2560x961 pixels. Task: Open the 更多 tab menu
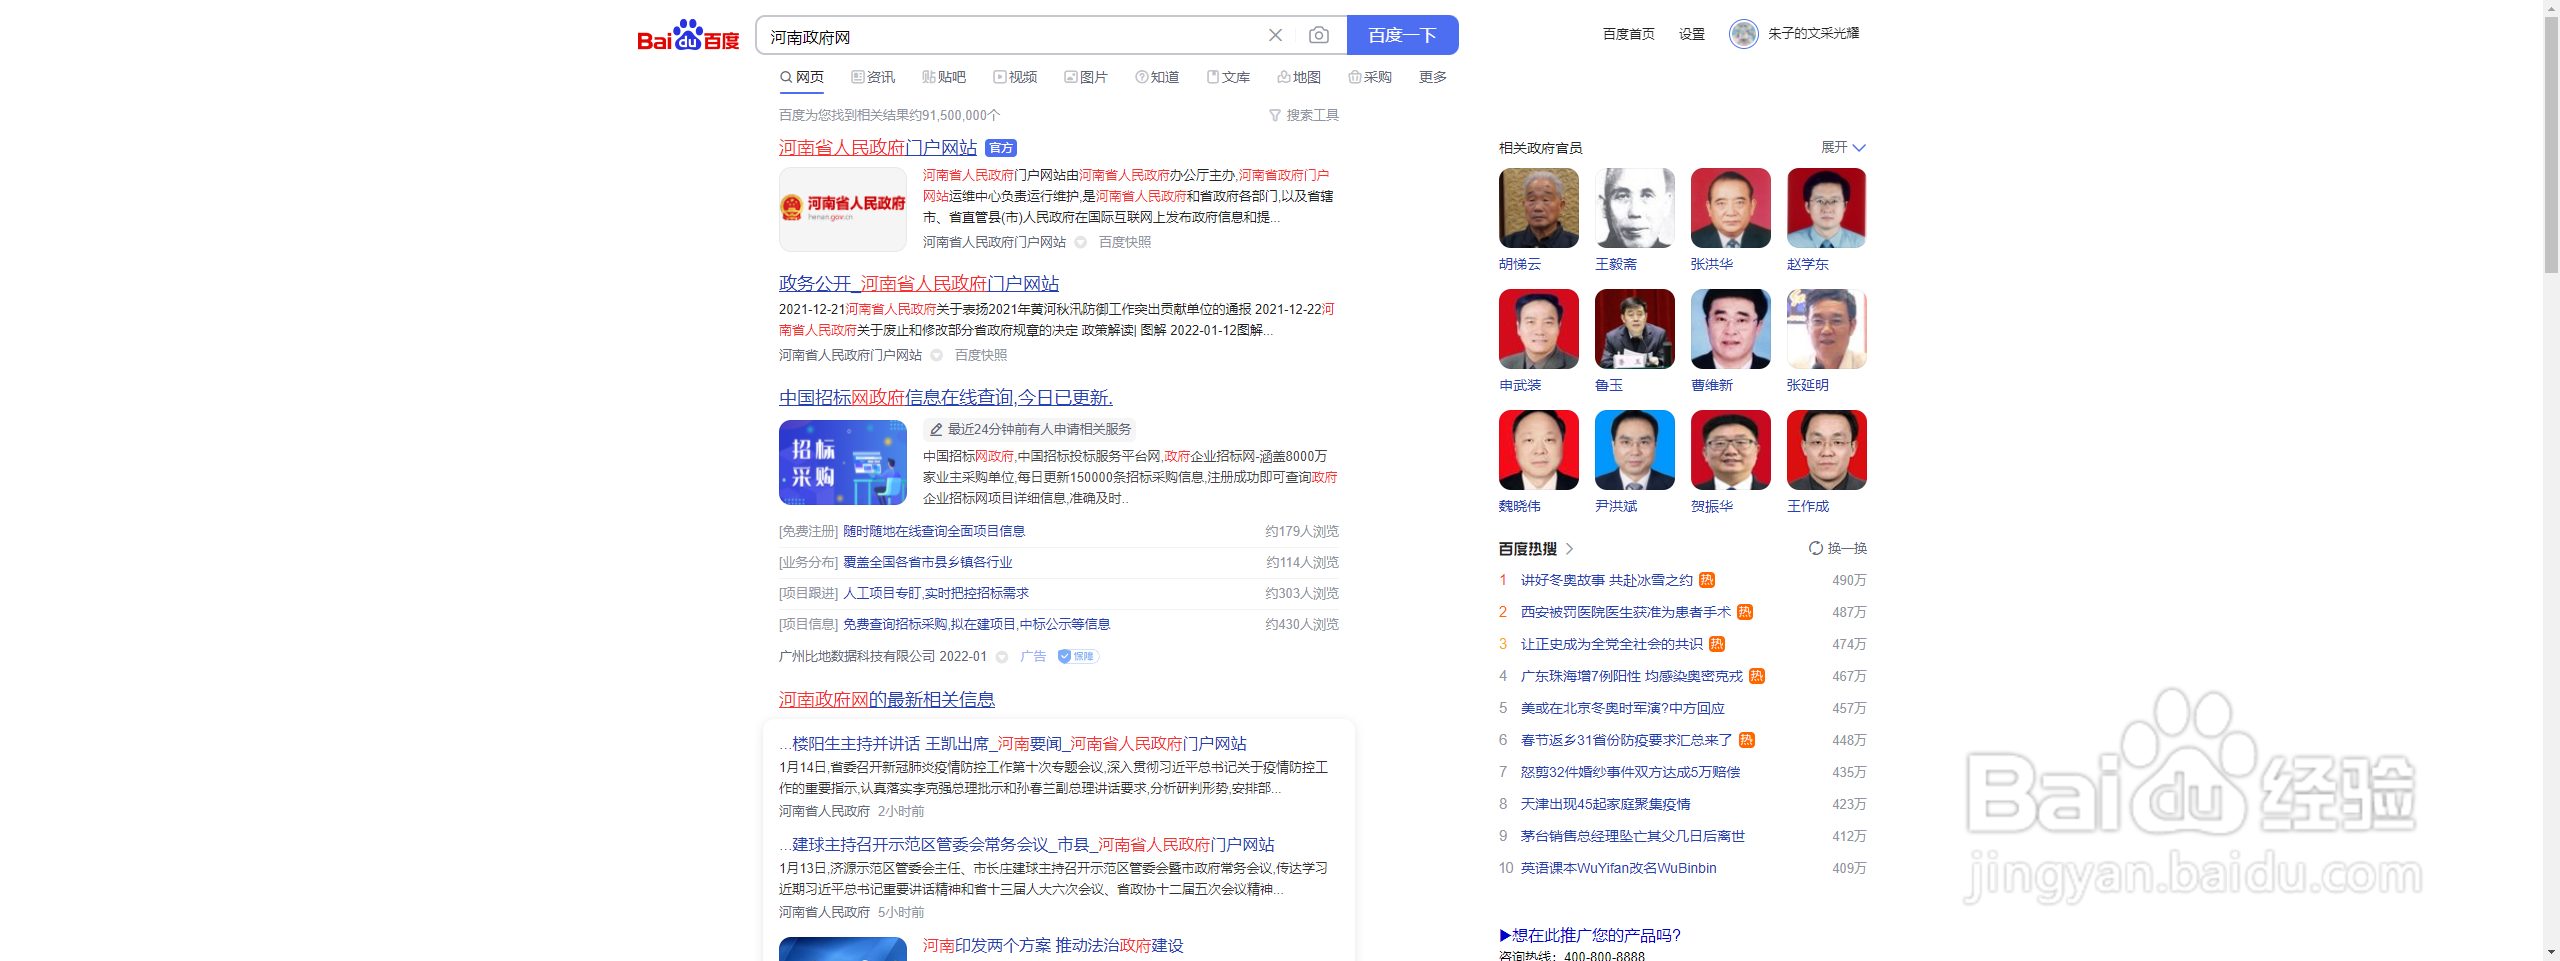[x=1433, y=77]
